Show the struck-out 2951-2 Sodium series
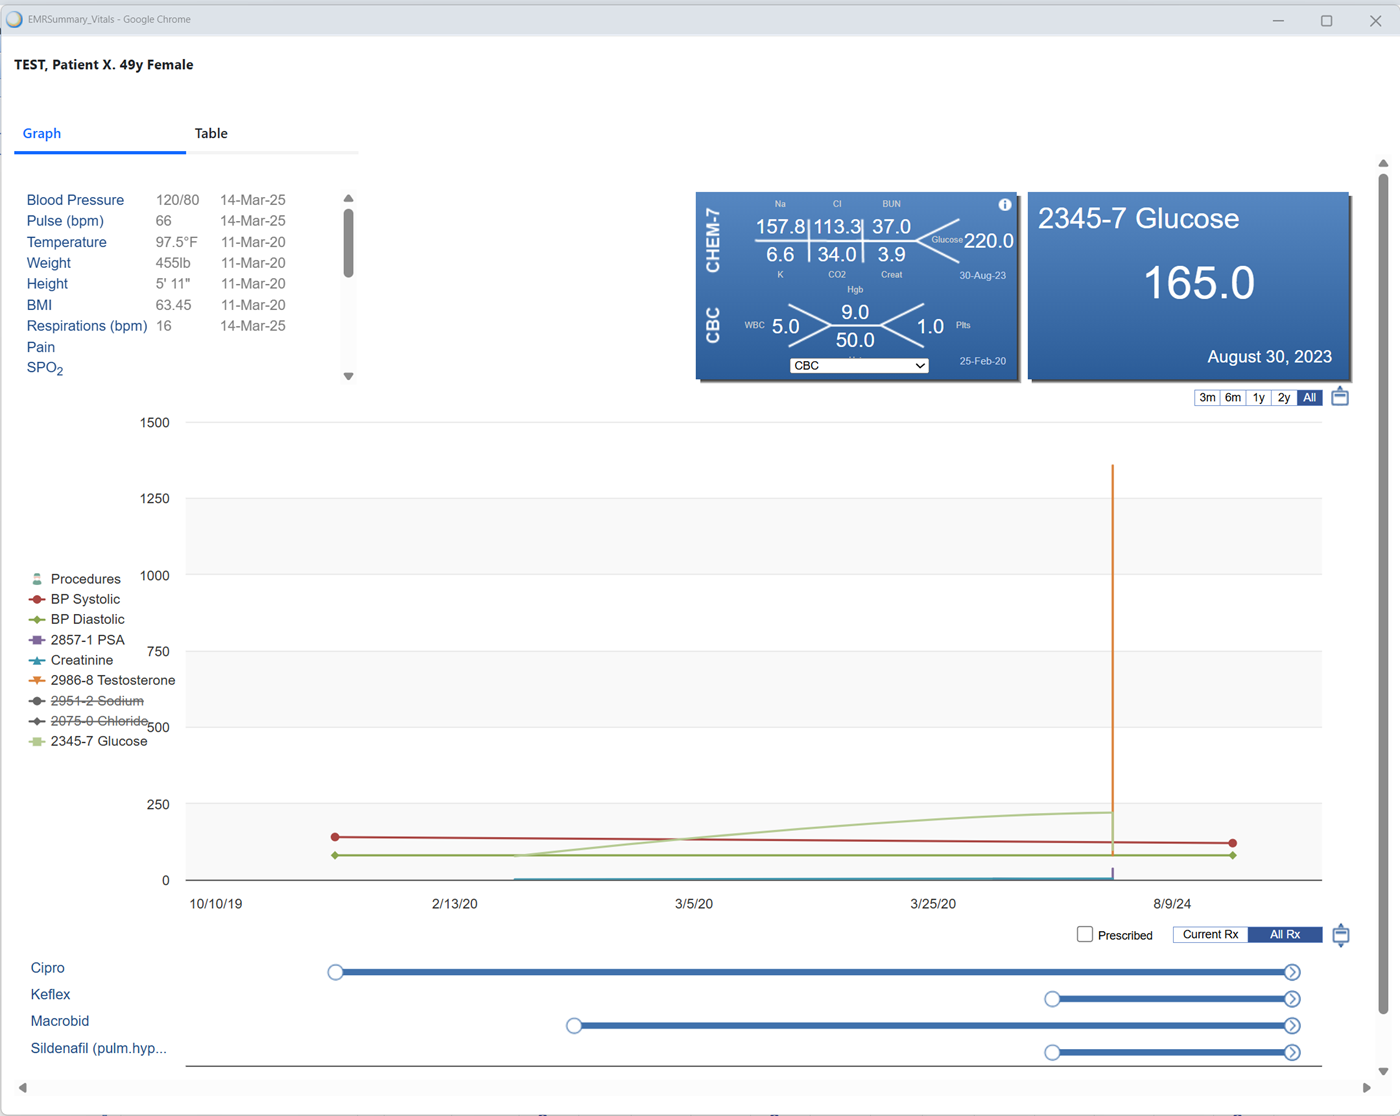Screen dimensions: 1400x1116 point(97,701)
